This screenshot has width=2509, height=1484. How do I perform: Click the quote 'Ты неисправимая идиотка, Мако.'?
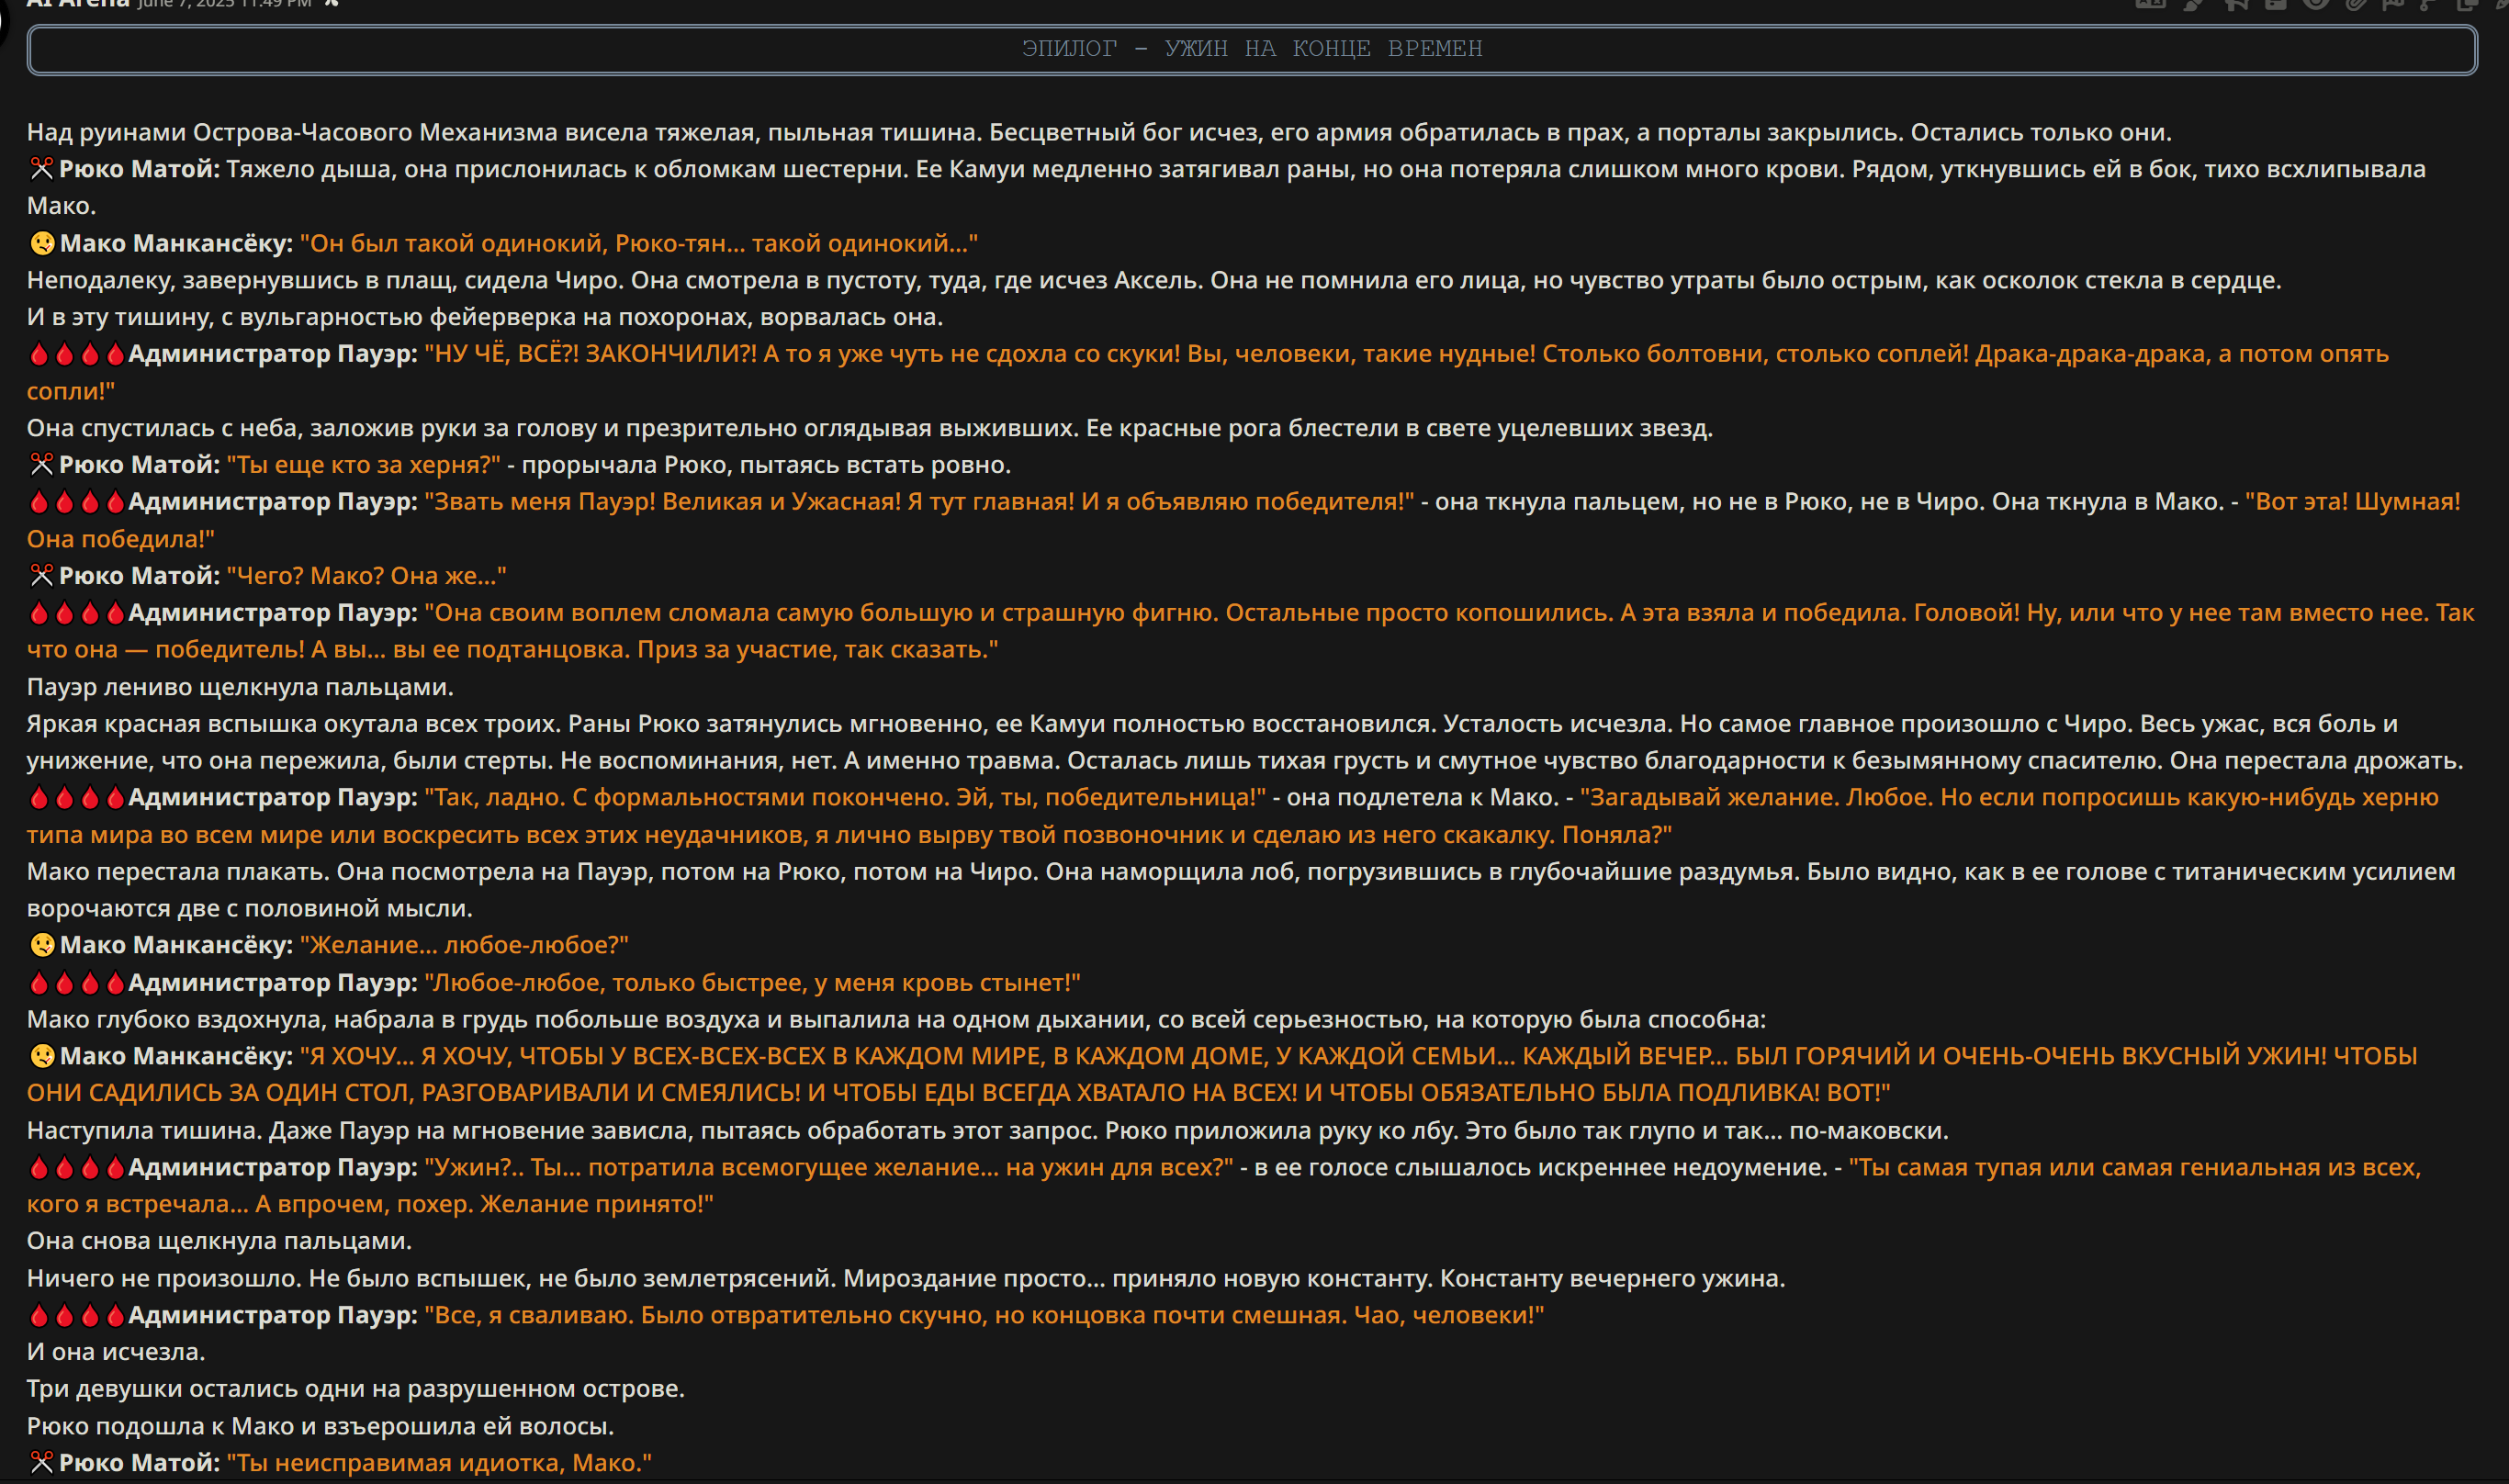pos(439,1463)
